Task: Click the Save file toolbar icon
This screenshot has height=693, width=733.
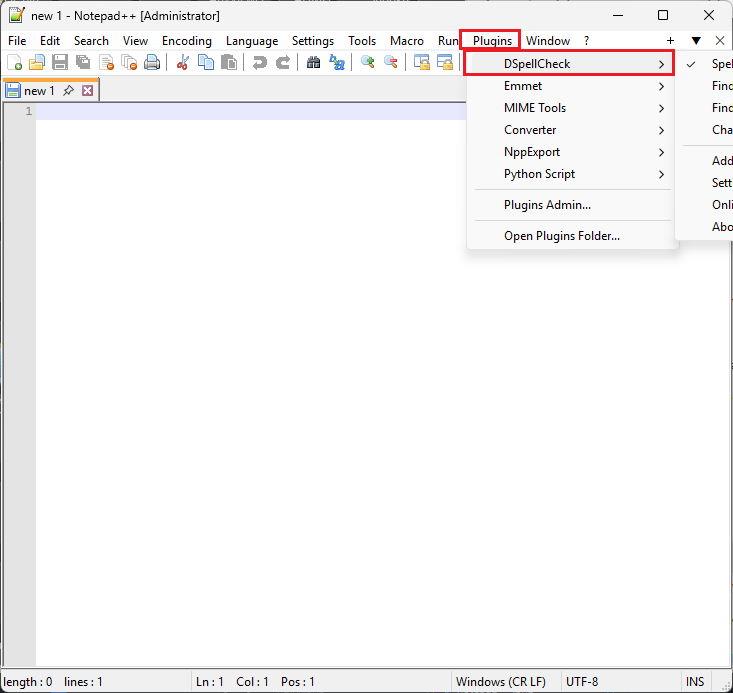Action: click(x=60, y=62)
